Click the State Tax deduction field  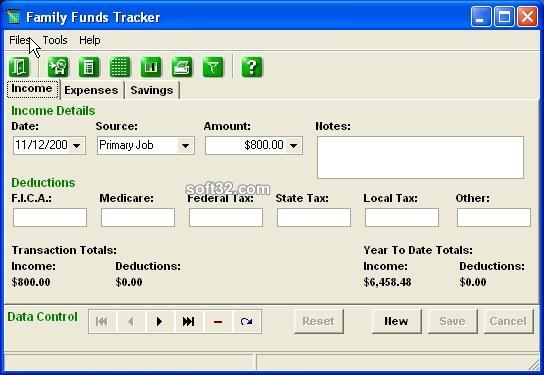pyautogui.click(x=314, y=218)
